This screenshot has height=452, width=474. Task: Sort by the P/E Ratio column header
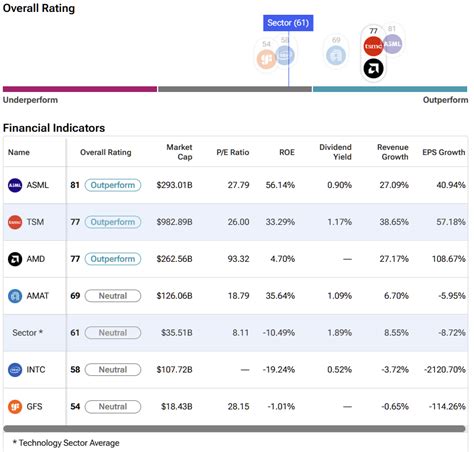233,152
